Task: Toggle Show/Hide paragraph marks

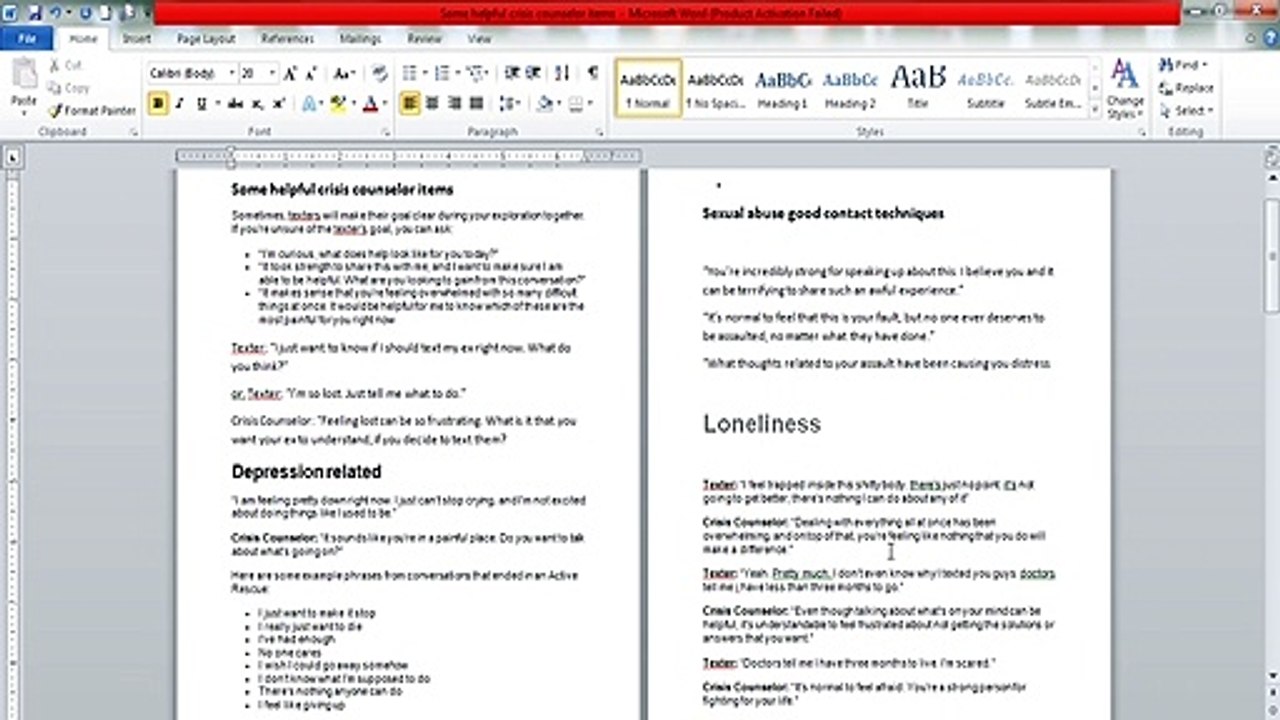Action: click(x=593, y=74)
